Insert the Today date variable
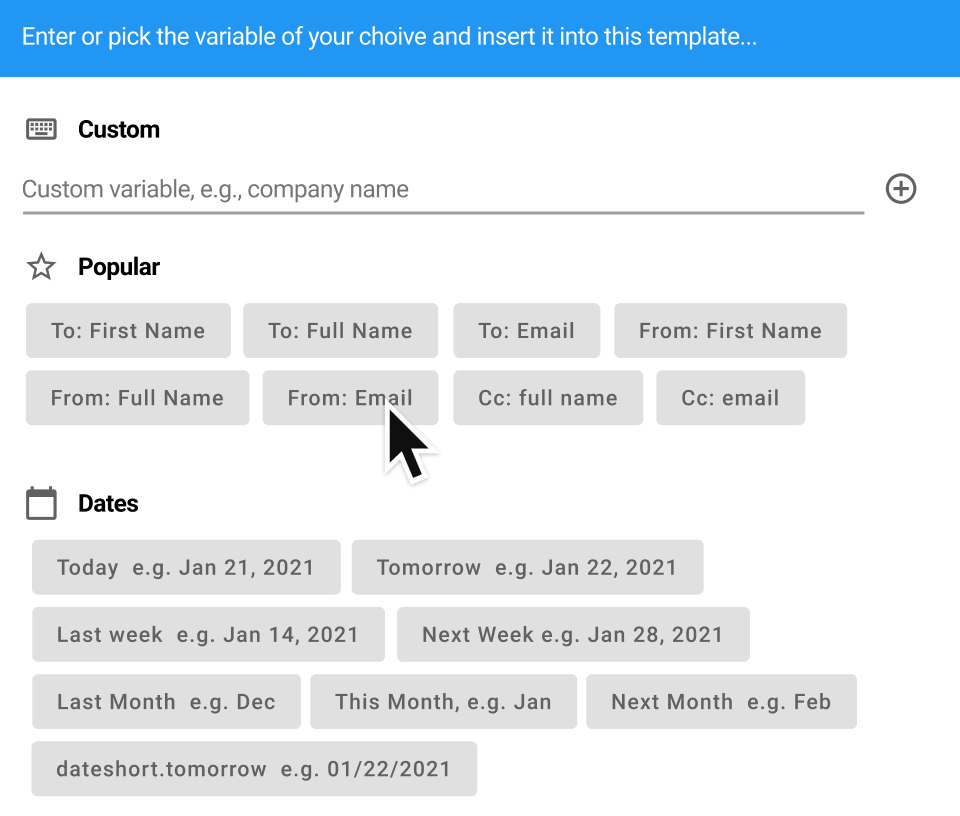Screen dimensions: 960x816 186,567
